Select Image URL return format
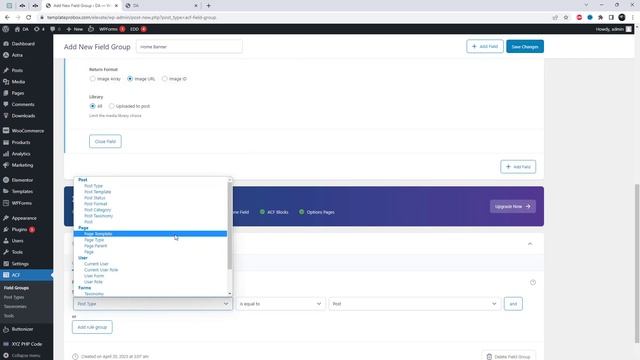The image size is (640, 360). [x=130, y=79]
